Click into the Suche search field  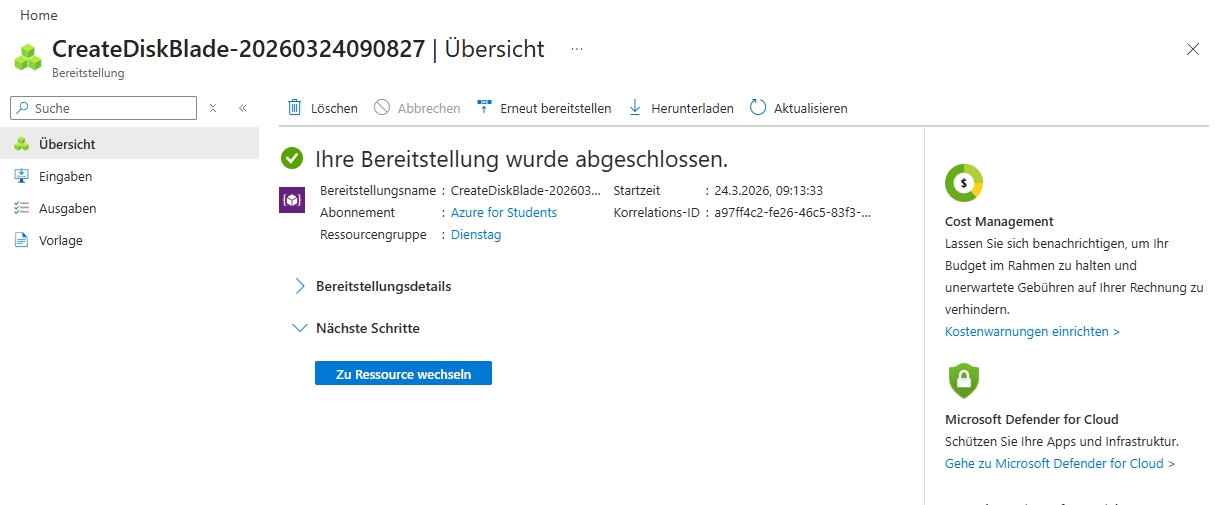point(110,108)
